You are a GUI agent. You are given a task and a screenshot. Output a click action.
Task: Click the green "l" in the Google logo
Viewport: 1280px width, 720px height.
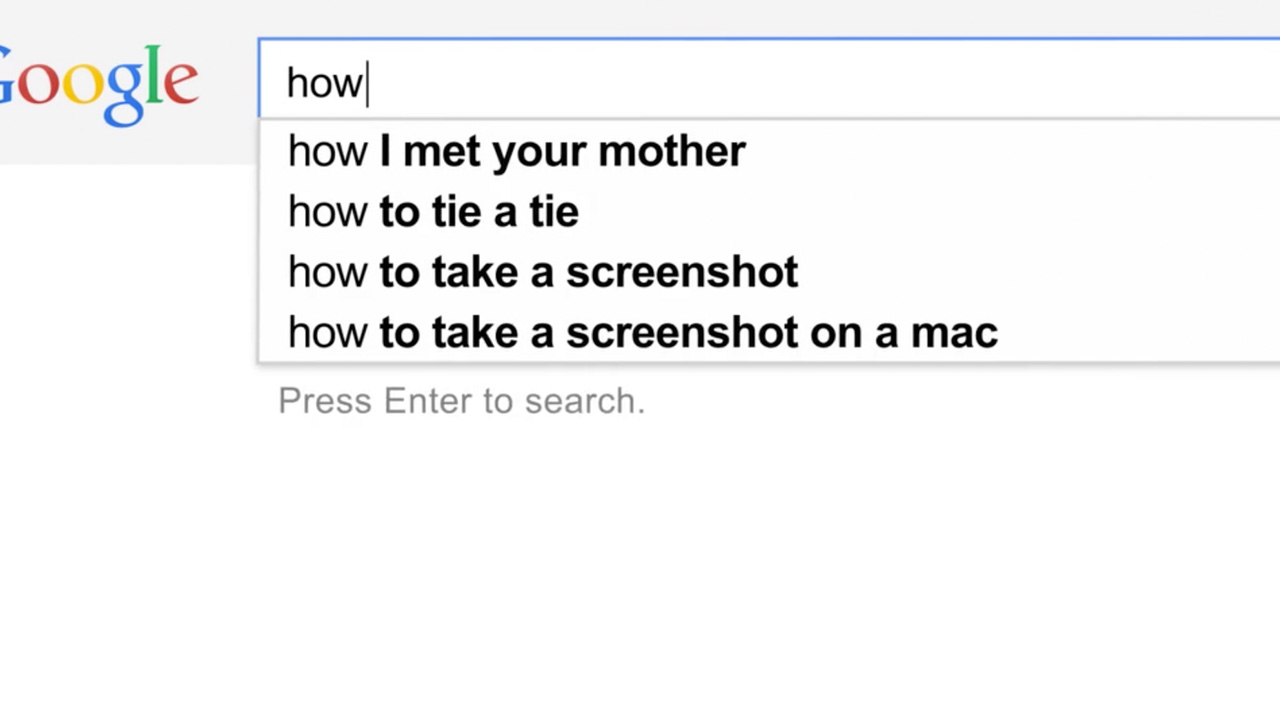(x=152, y=74)
